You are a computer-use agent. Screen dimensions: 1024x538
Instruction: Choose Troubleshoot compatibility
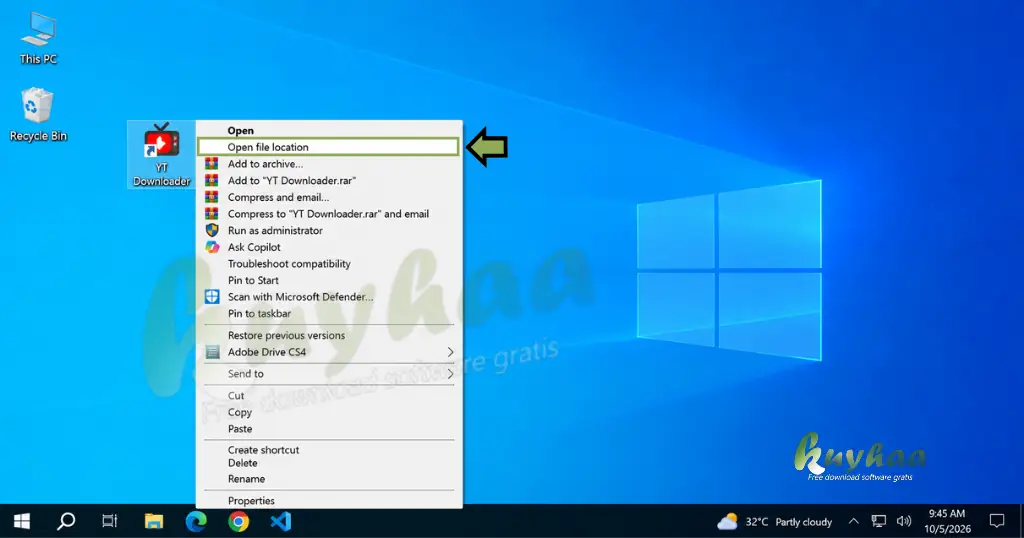click(x=328, y=264)
